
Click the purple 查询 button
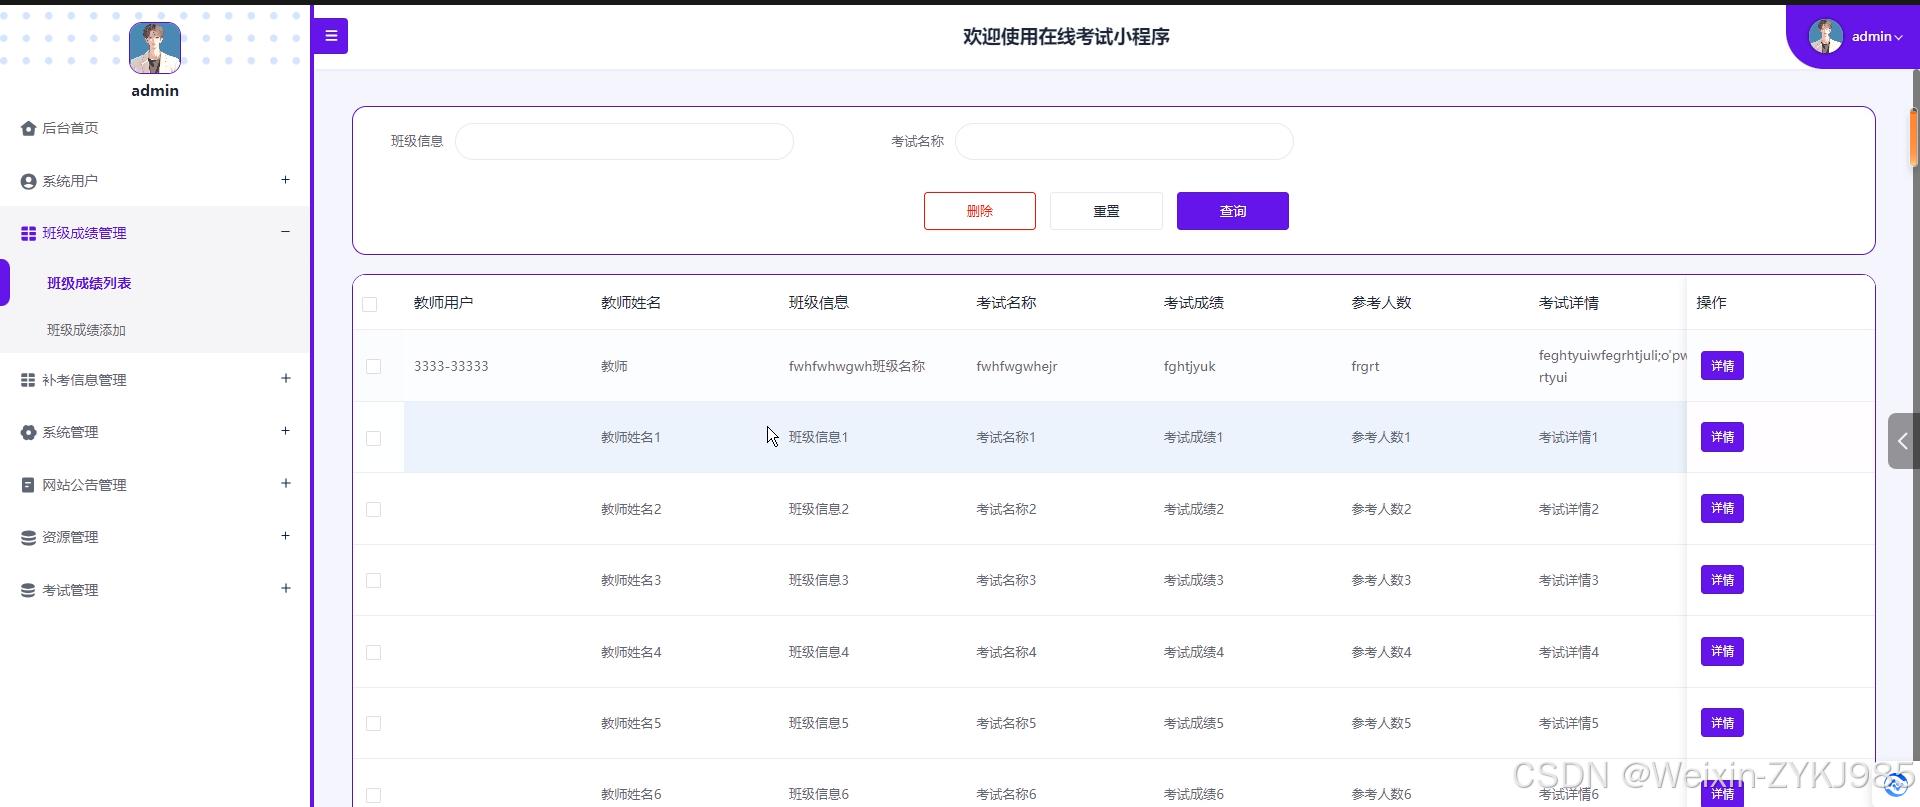pyautogui.click(x=1232, y=211)
